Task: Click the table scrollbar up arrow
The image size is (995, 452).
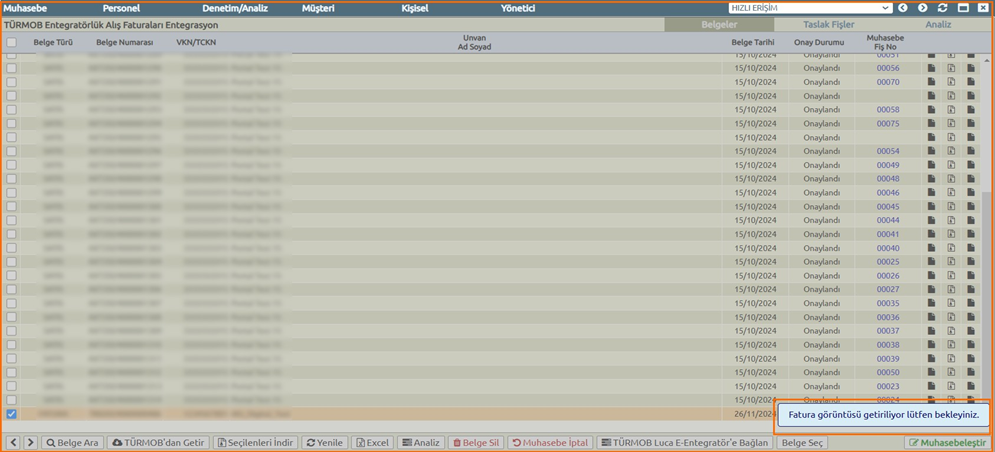Action: pyautogui.click(x=985, y=60)
